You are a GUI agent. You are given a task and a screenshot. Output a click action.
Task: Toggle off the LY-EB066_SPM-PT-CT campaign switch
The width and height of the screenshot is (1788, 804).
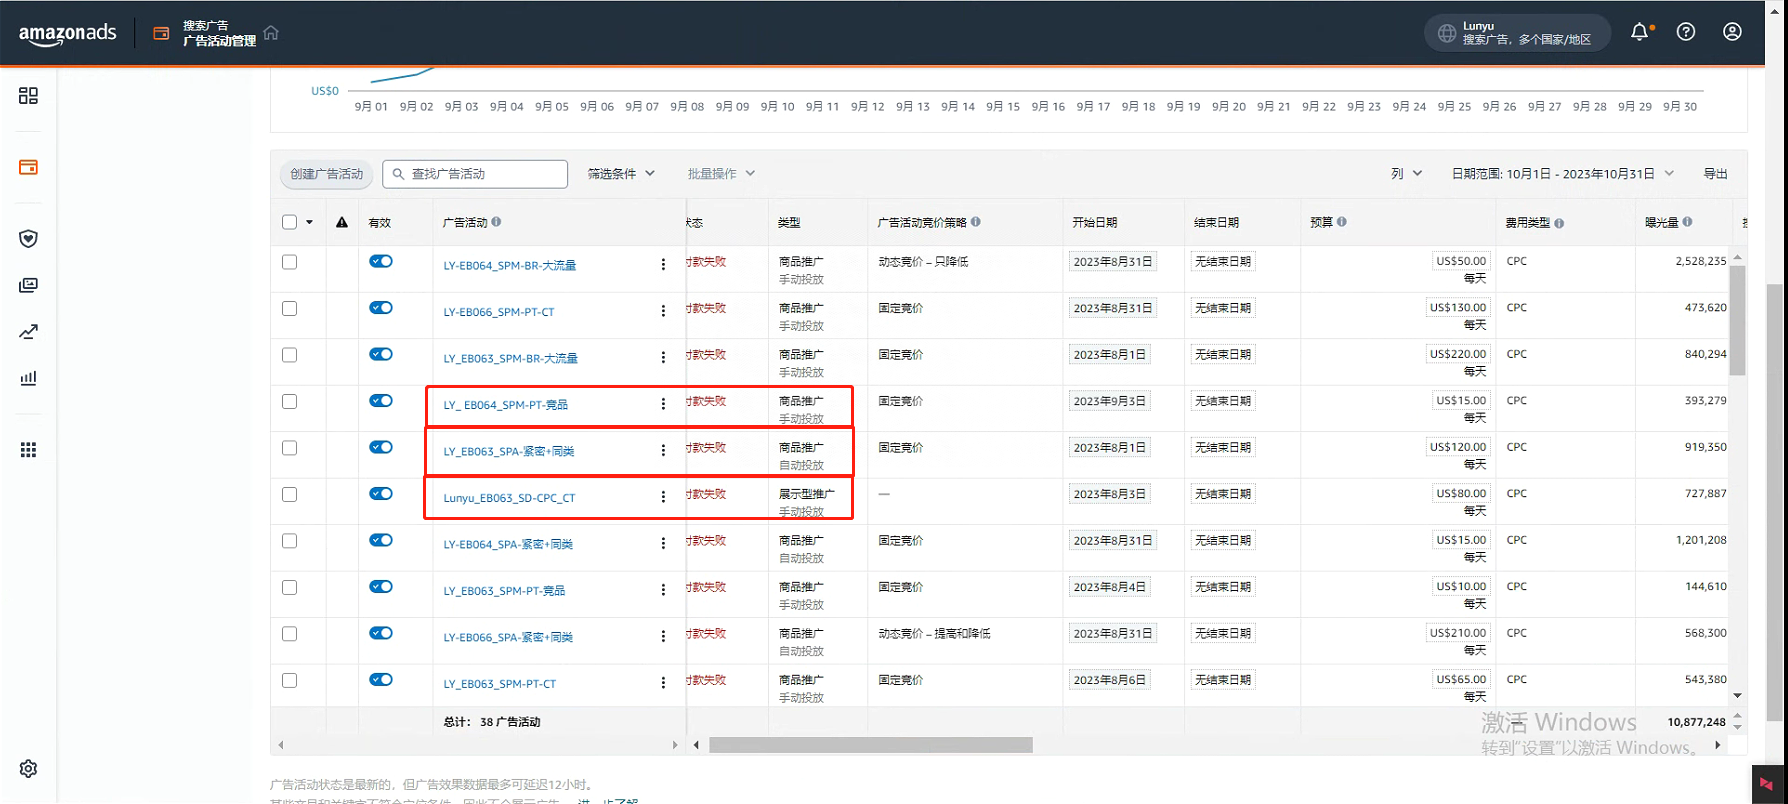tap(381, 308)
